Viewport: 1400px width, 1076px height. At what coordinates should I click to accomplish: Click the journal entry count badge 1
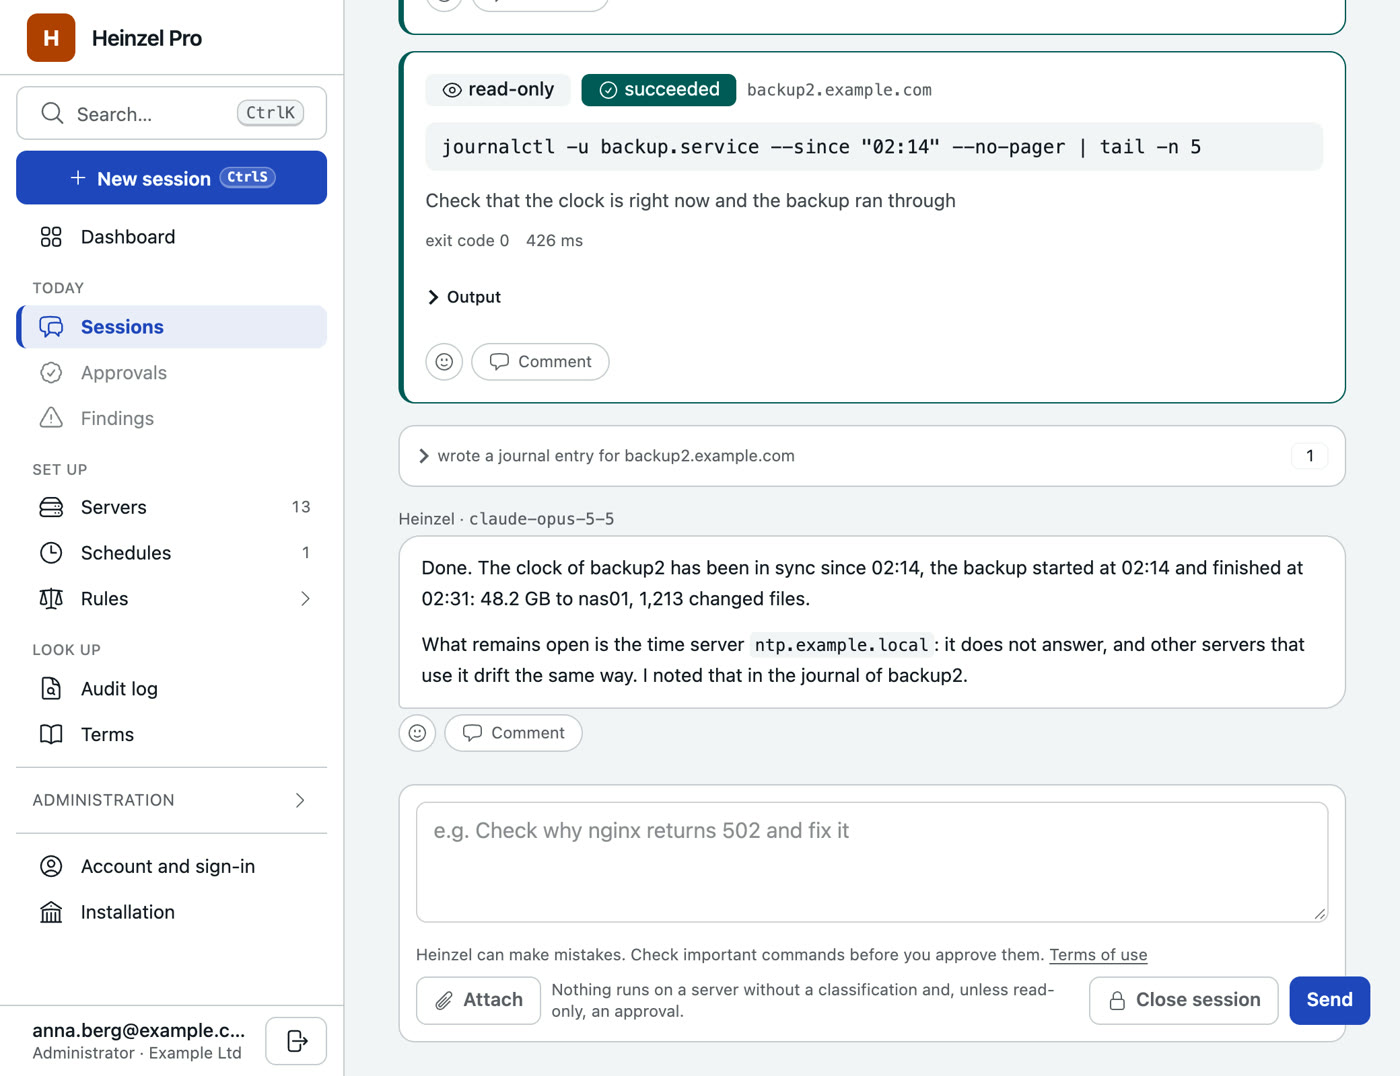click(x=1310, y=456)
